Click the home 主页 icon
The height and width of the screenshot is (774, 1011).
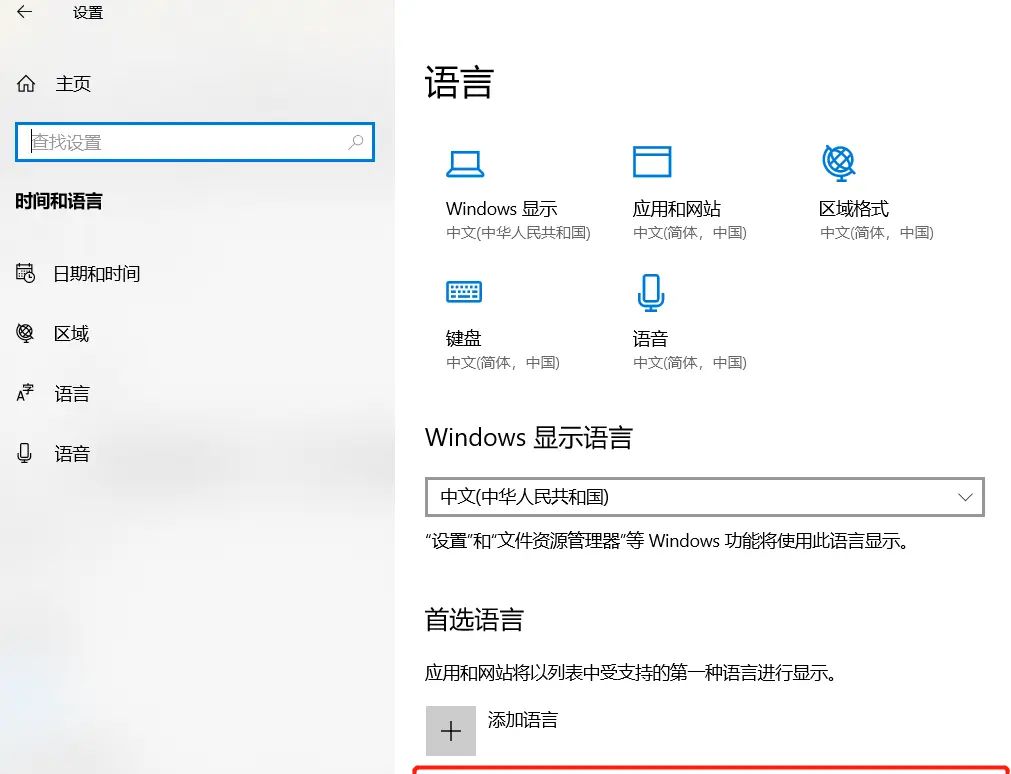pyautogui.click(x=25, y=84)
